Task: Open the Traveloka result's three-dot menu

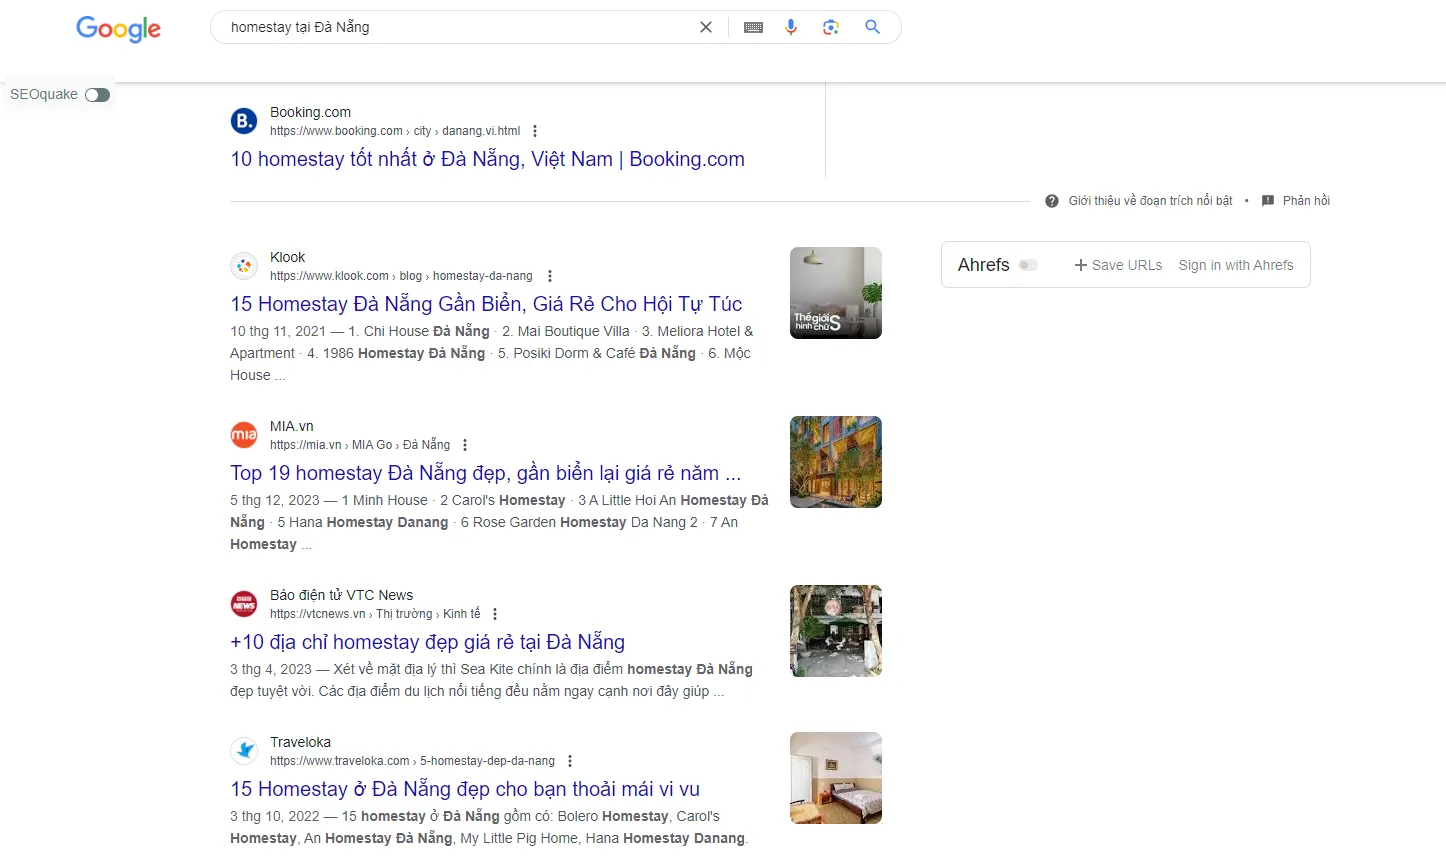Action: pos(569,760)
